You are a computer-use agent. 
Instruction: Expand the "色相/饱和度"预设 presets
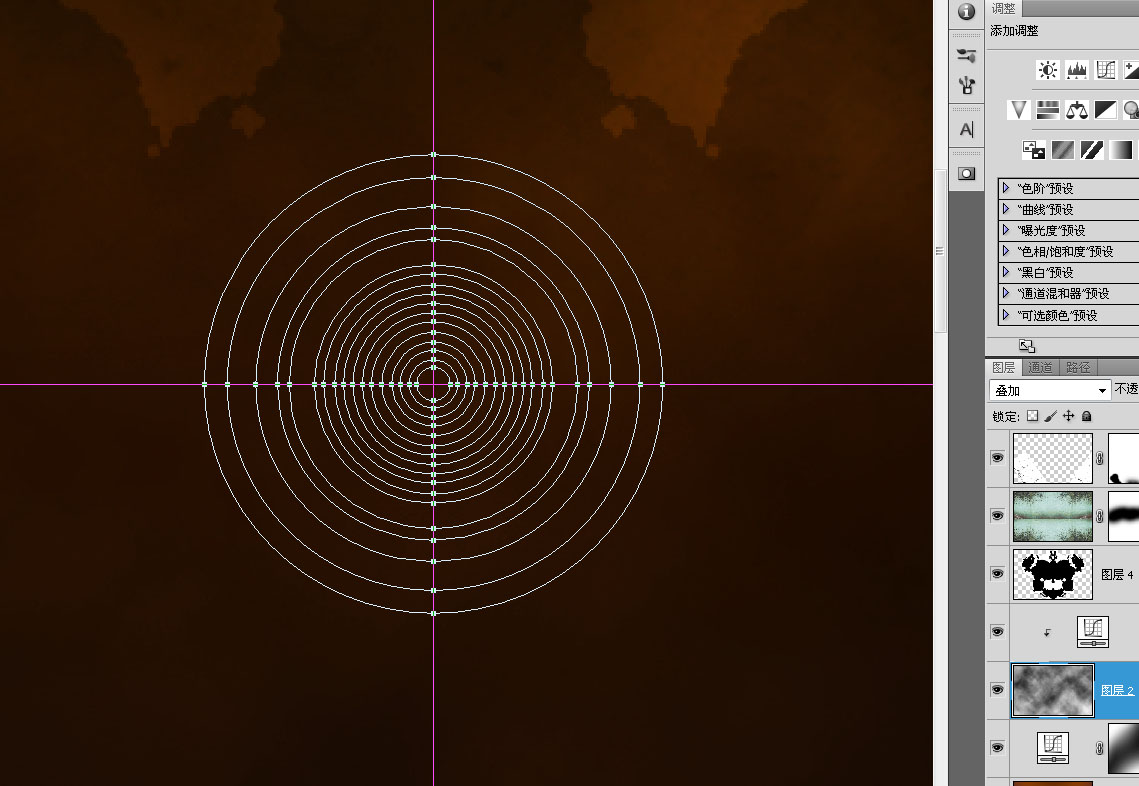(1006, 251)
